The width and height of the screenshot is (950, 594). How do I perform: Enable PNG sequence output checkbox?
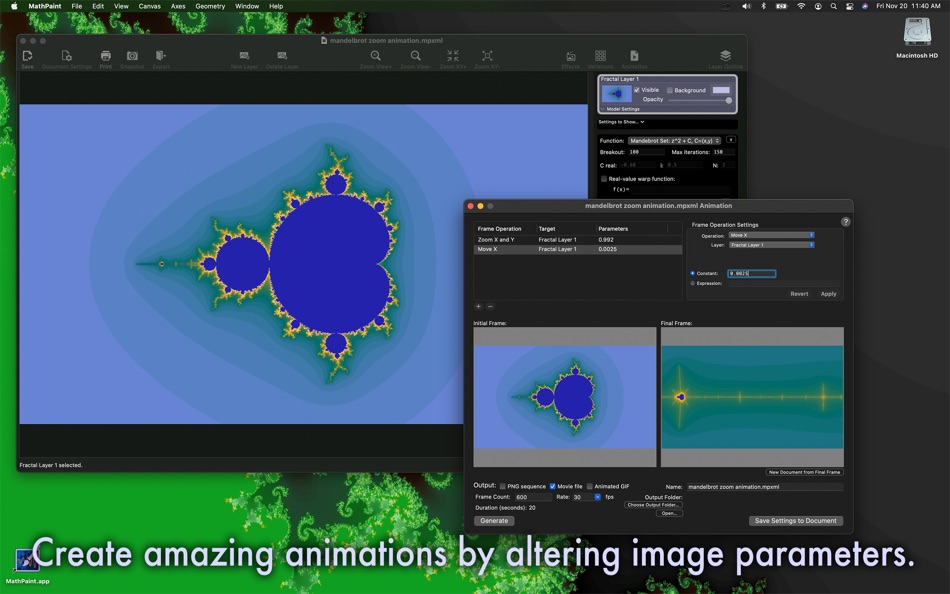[x=502, y=486]
